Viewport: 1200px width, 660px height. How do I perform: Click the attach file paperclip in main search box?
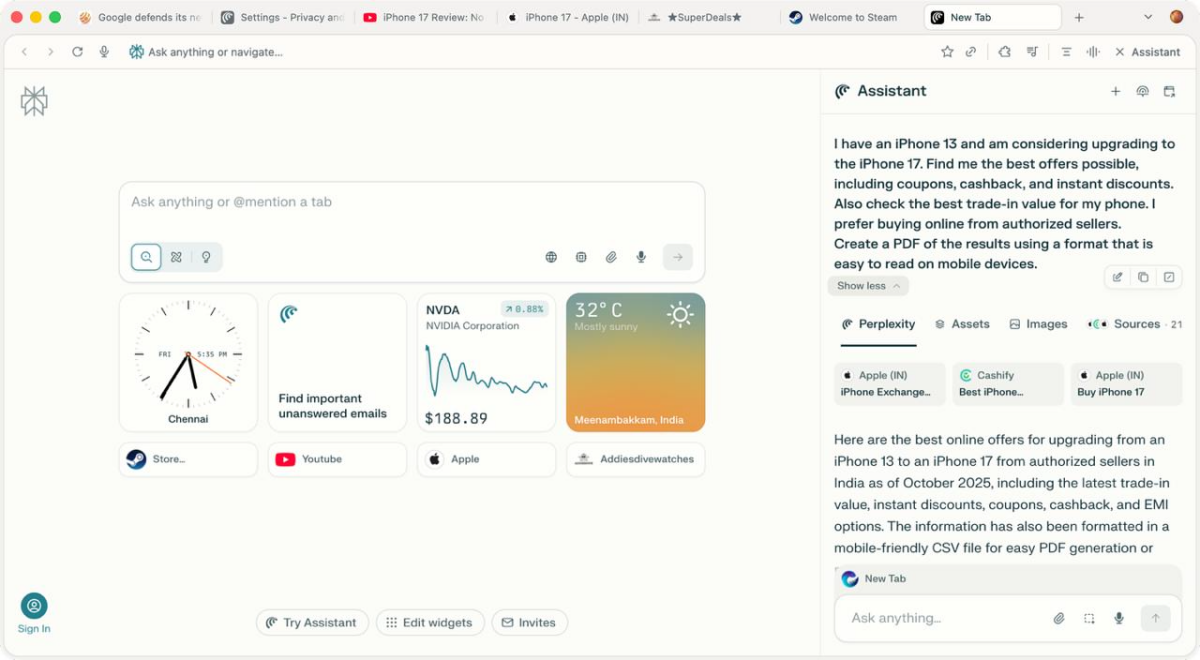(x=611, y=257)
